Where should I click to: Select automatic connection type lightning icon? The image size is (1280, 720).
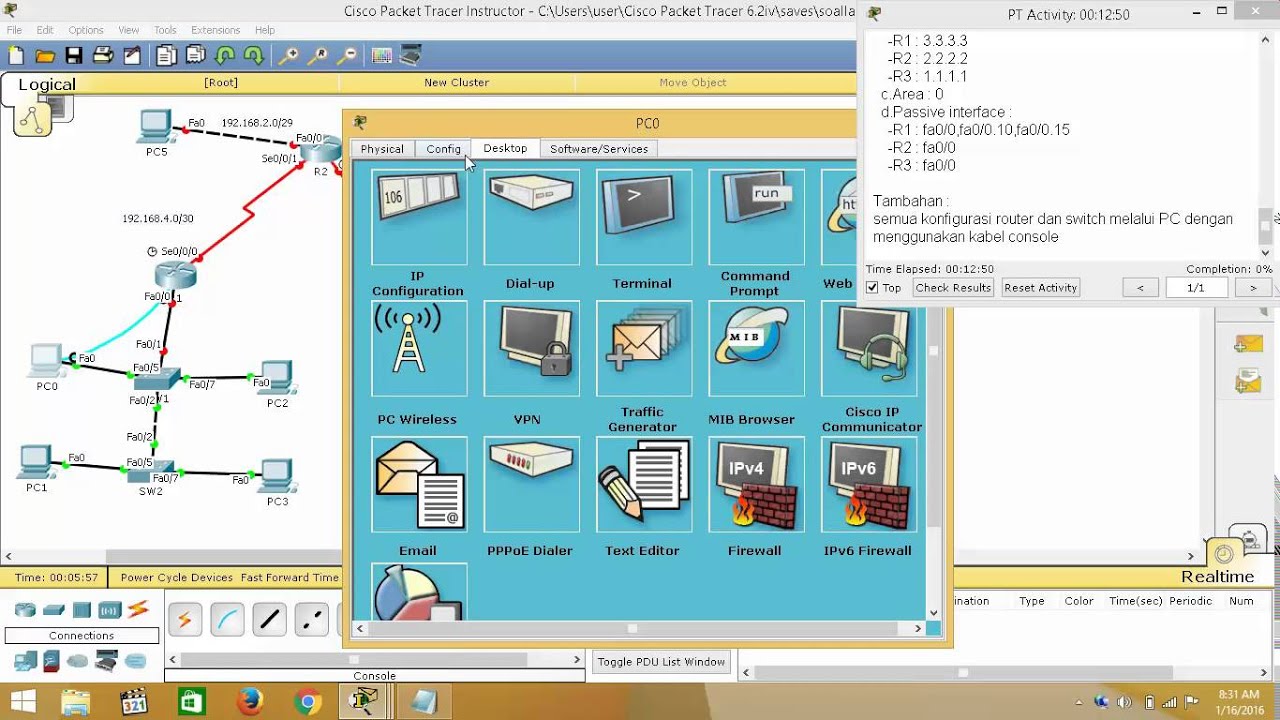point(185,621)
